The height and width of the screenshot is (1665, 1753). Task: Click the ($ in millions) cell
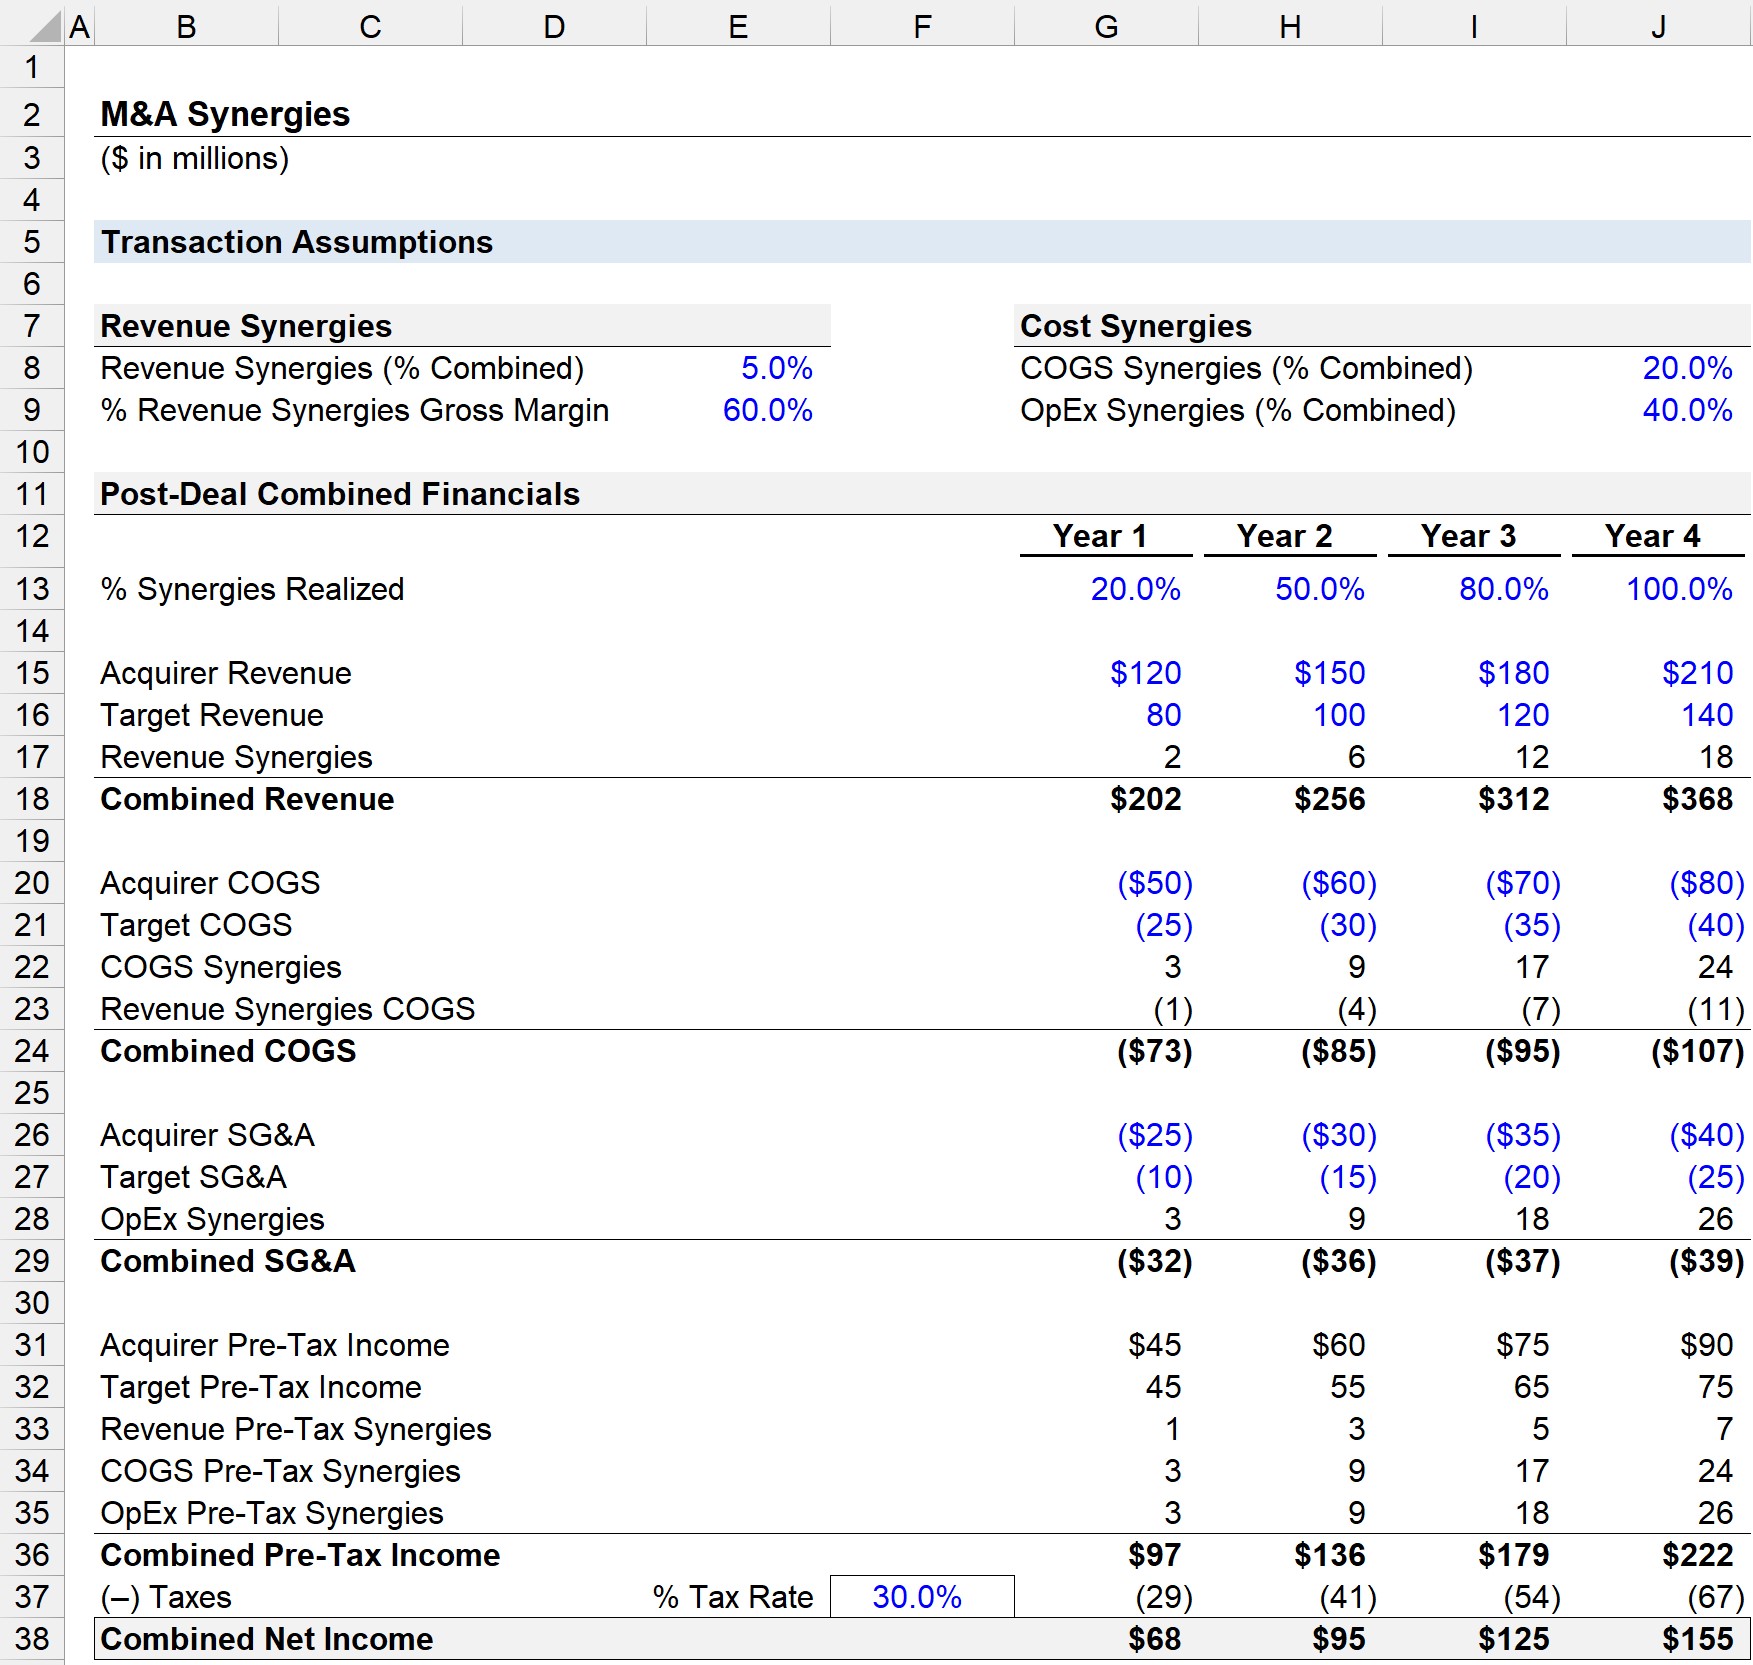point(195,158)
